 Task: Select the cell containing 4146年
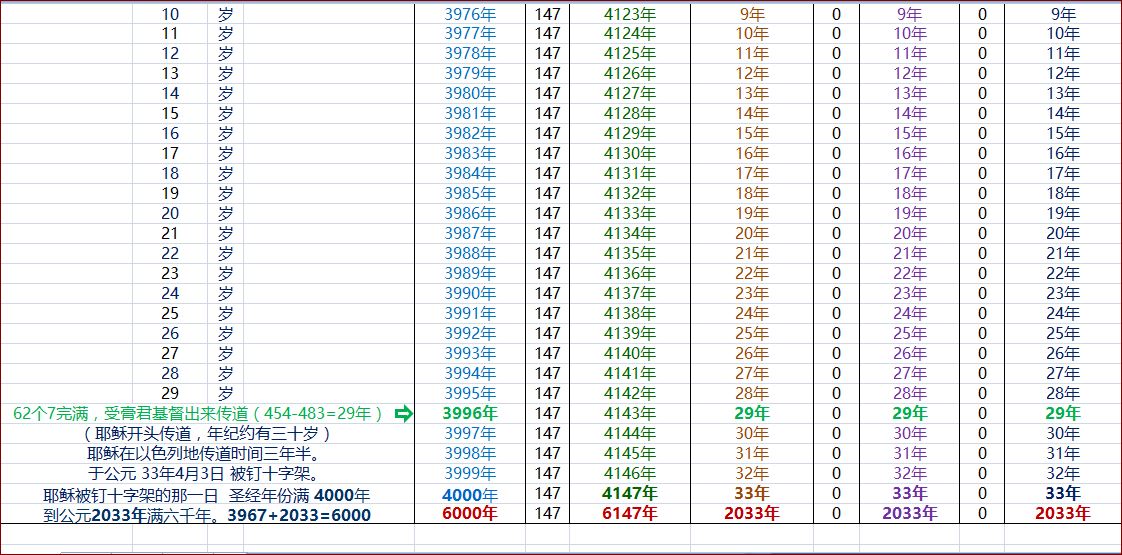point(630,473)
